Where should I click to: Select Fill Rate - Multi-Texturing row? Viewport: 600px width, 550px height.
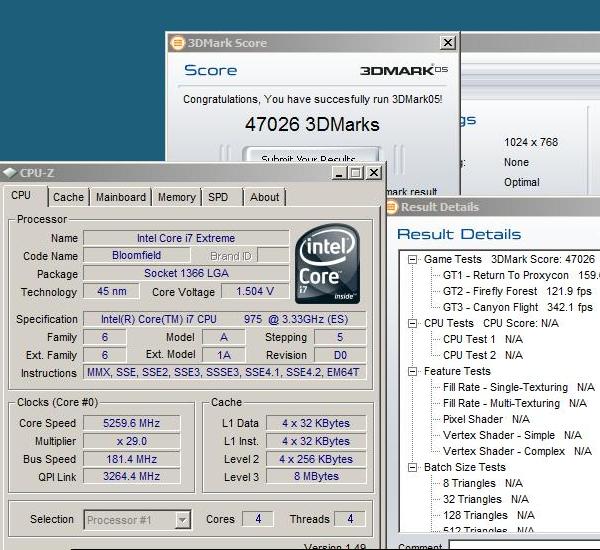point(515,403)
